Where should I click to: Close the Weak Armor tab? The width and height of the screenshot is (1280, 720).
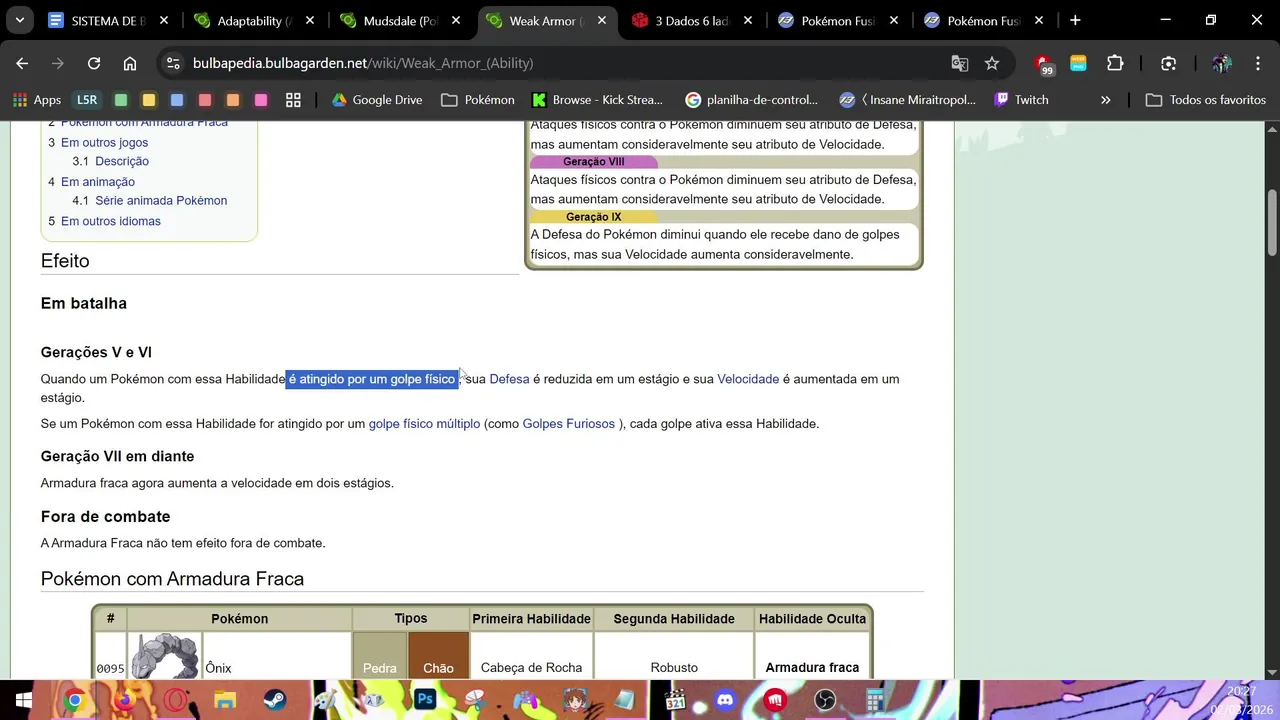click(x=602, y=20)
